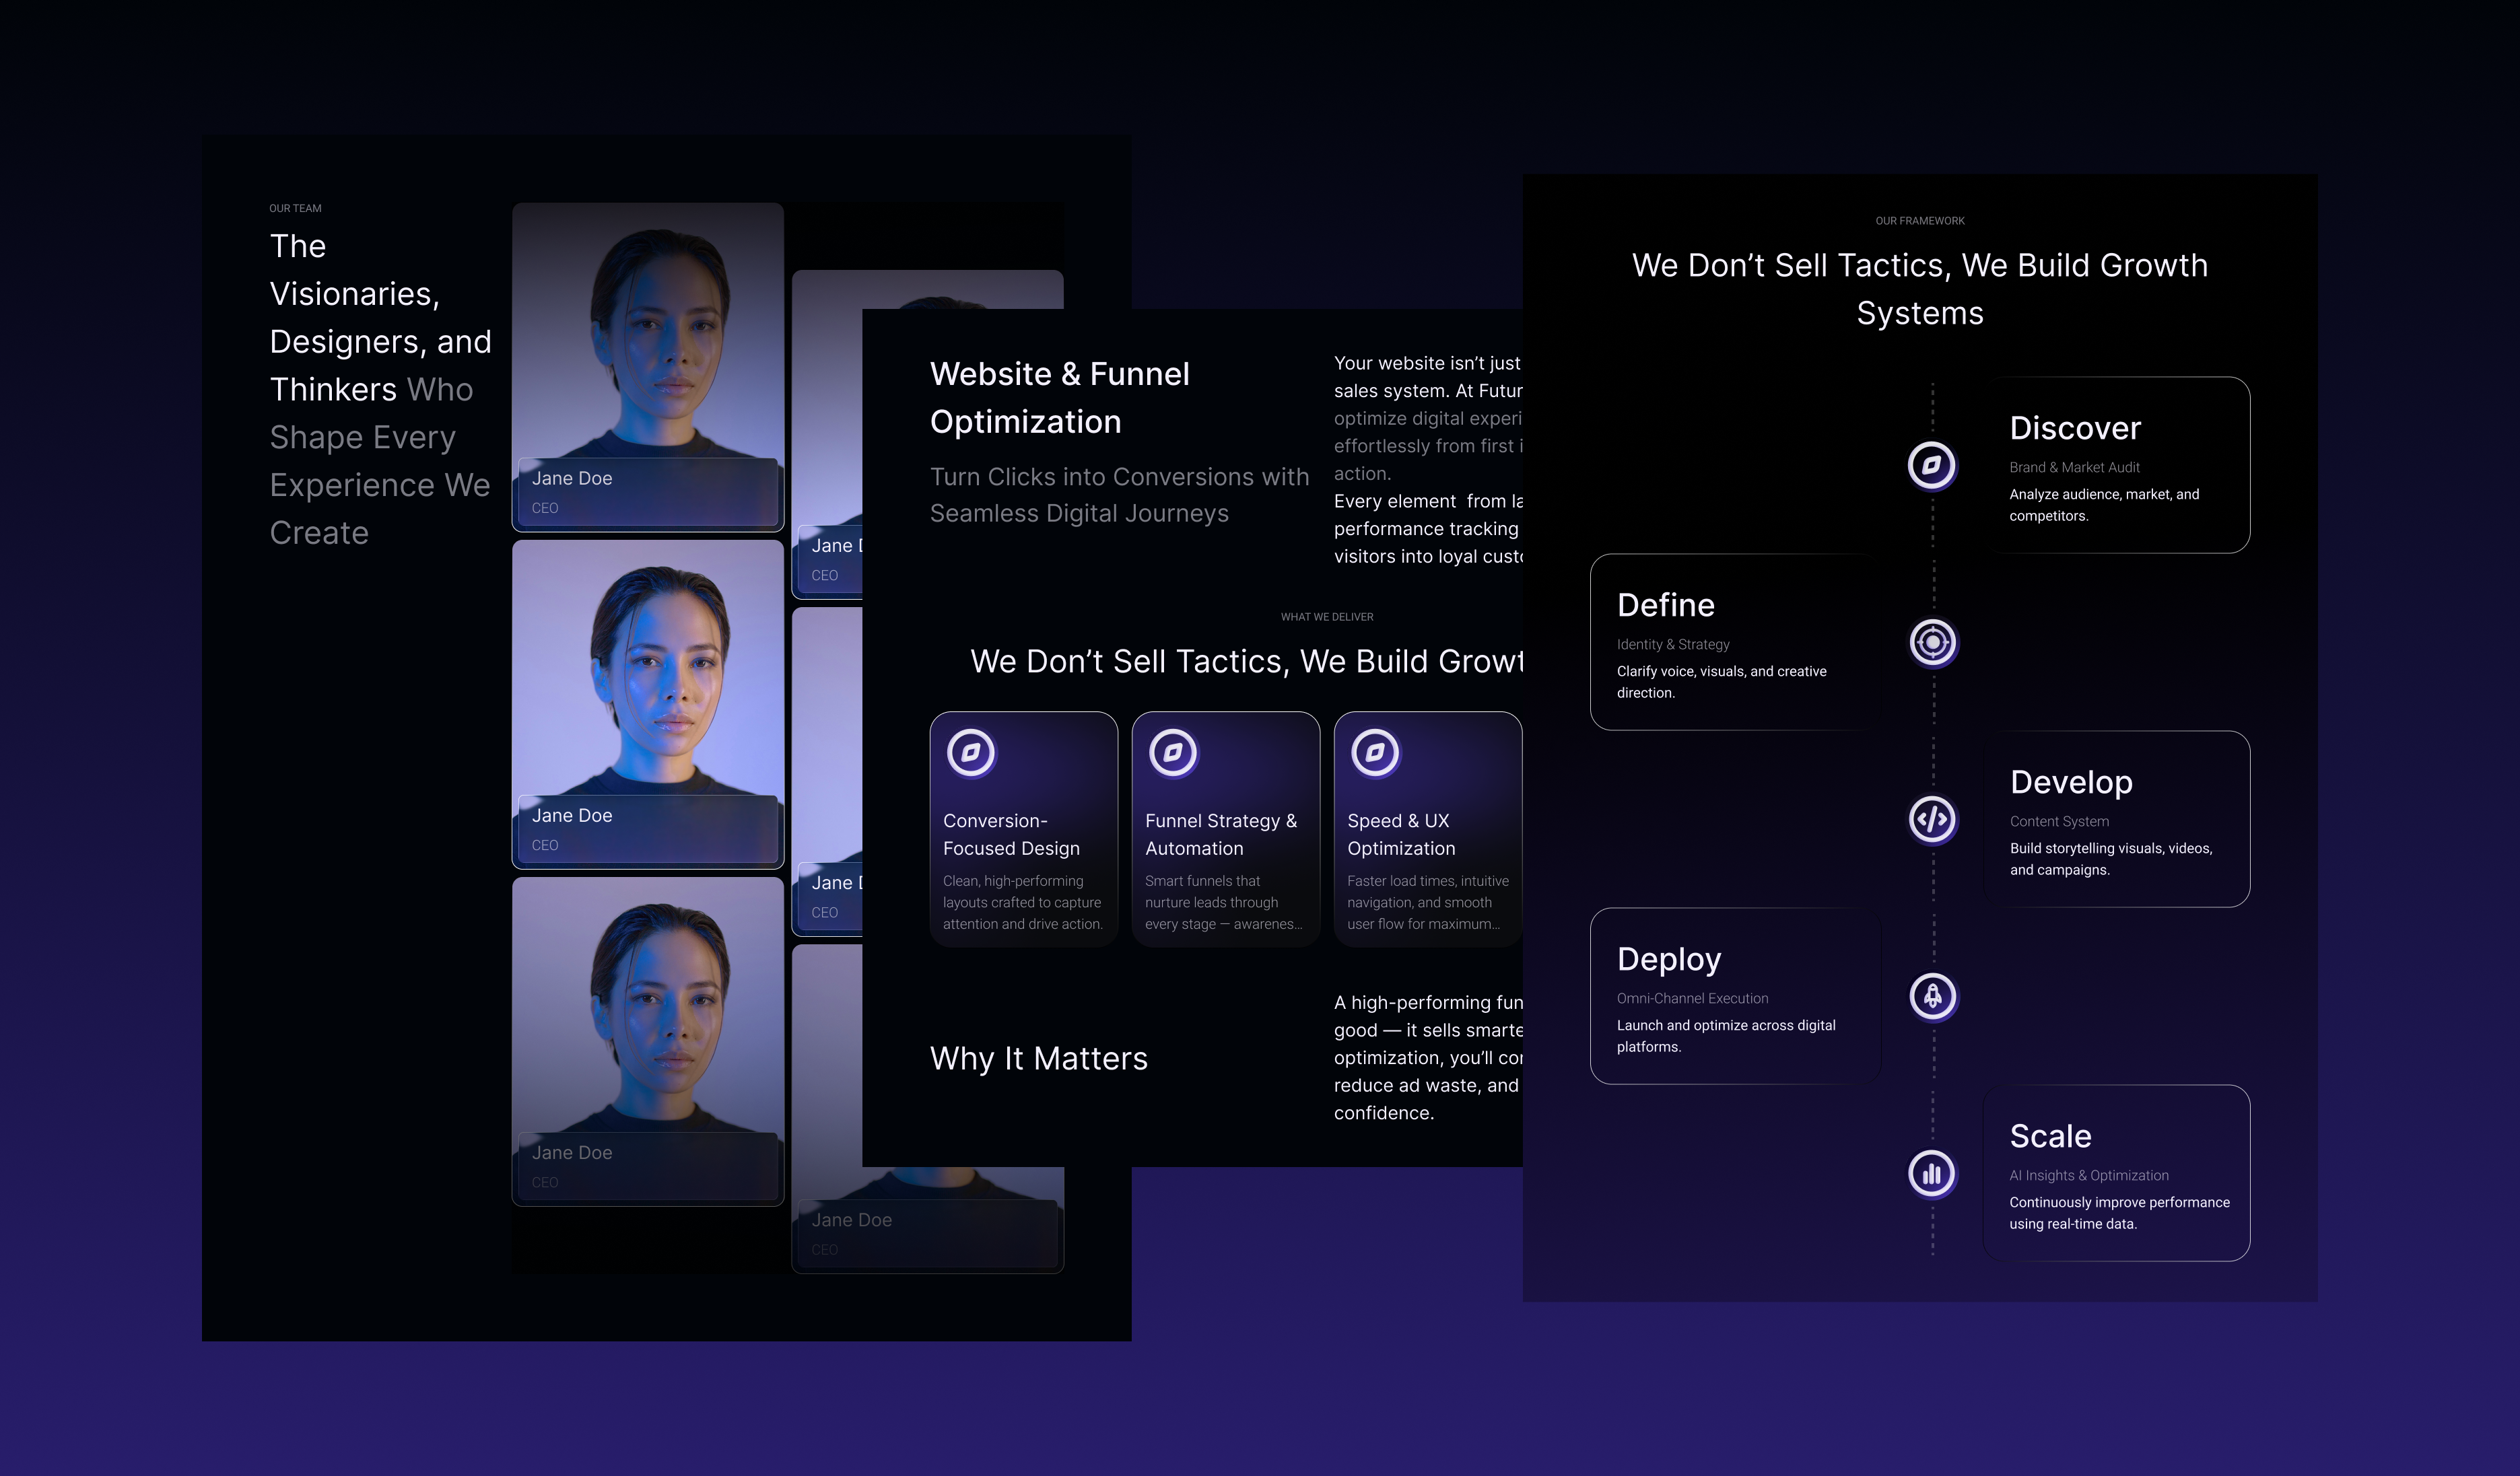This screenshot has height=1476, width=2520.
Task: Click the middle Jane Doe portrait
Action: pyautogui.click(x=647, y=705)
